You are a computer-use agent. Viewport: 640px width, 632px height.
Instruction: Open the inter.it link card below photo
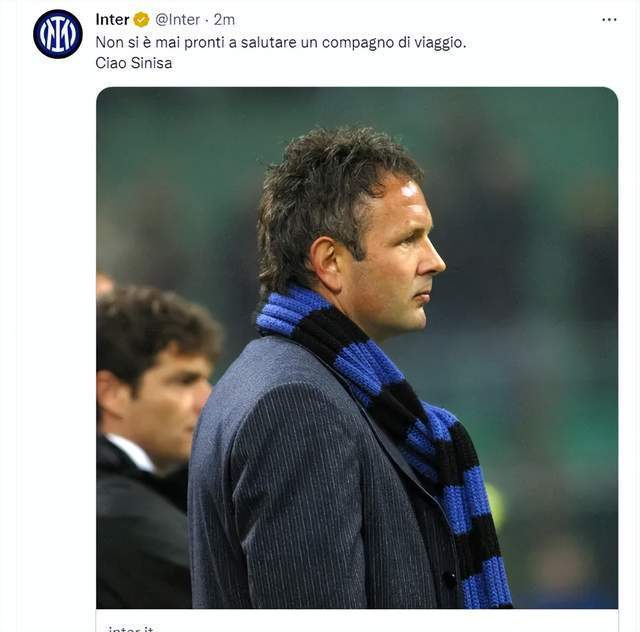pyautogui.click(x=357, y=621)
